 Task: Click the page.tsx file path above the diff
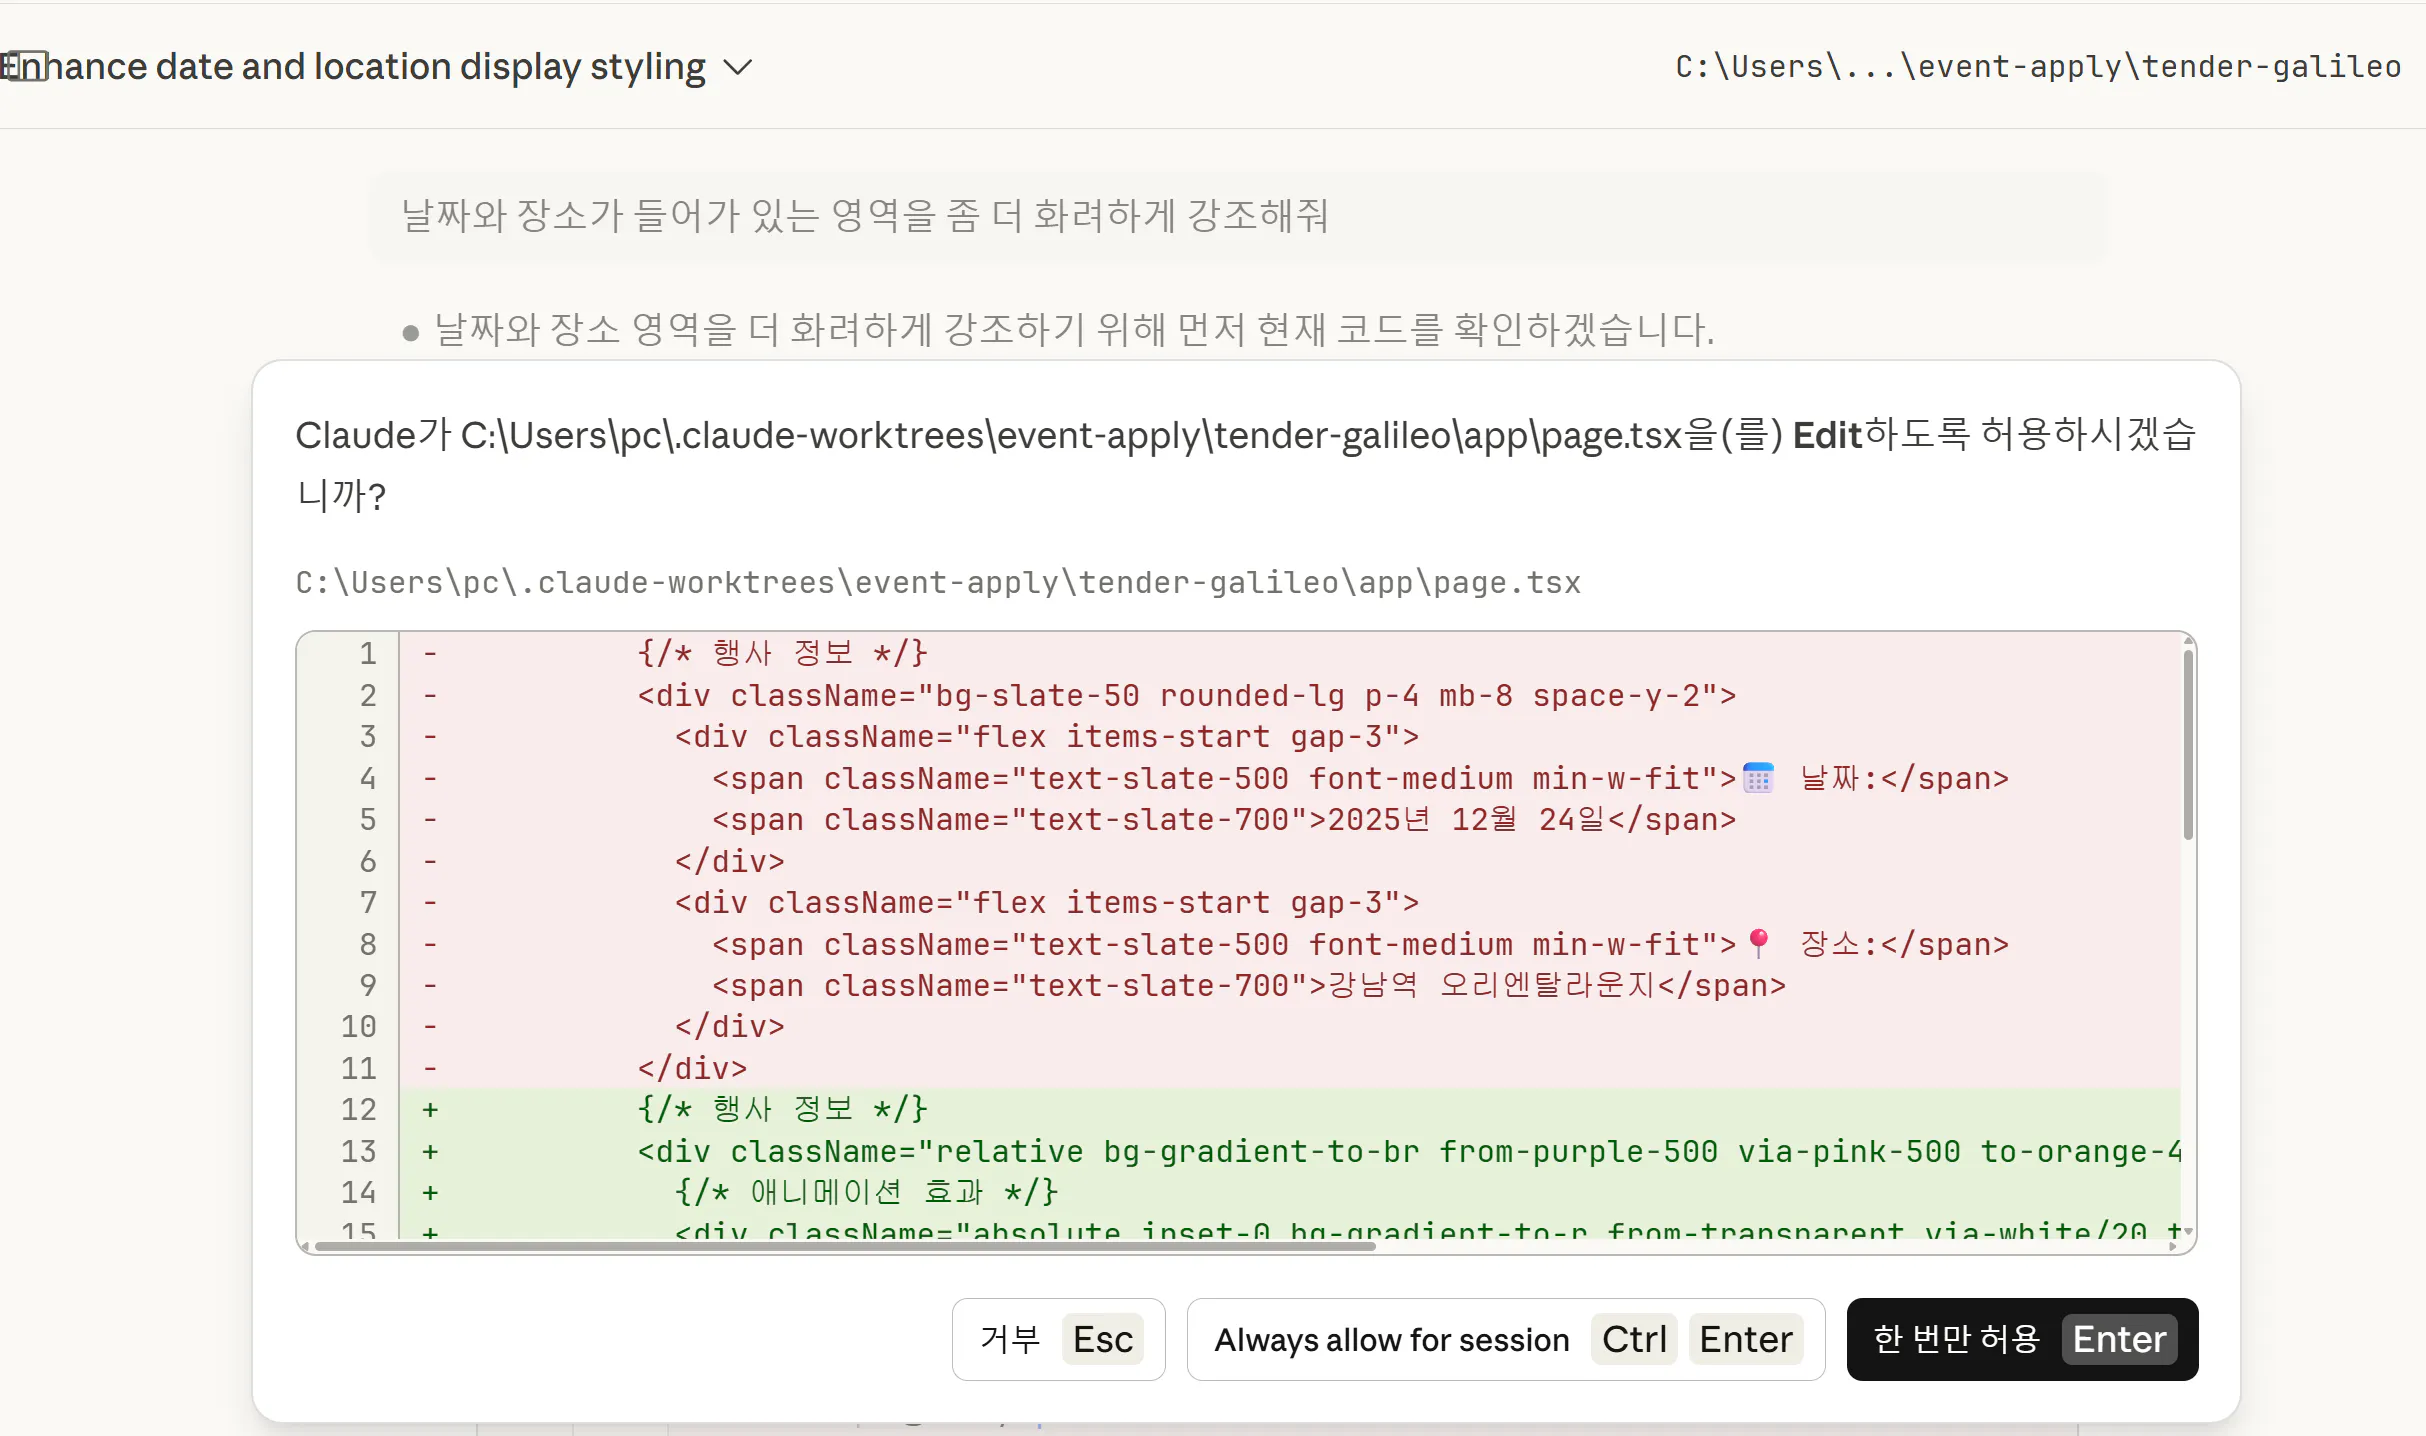tap(937, 582)
